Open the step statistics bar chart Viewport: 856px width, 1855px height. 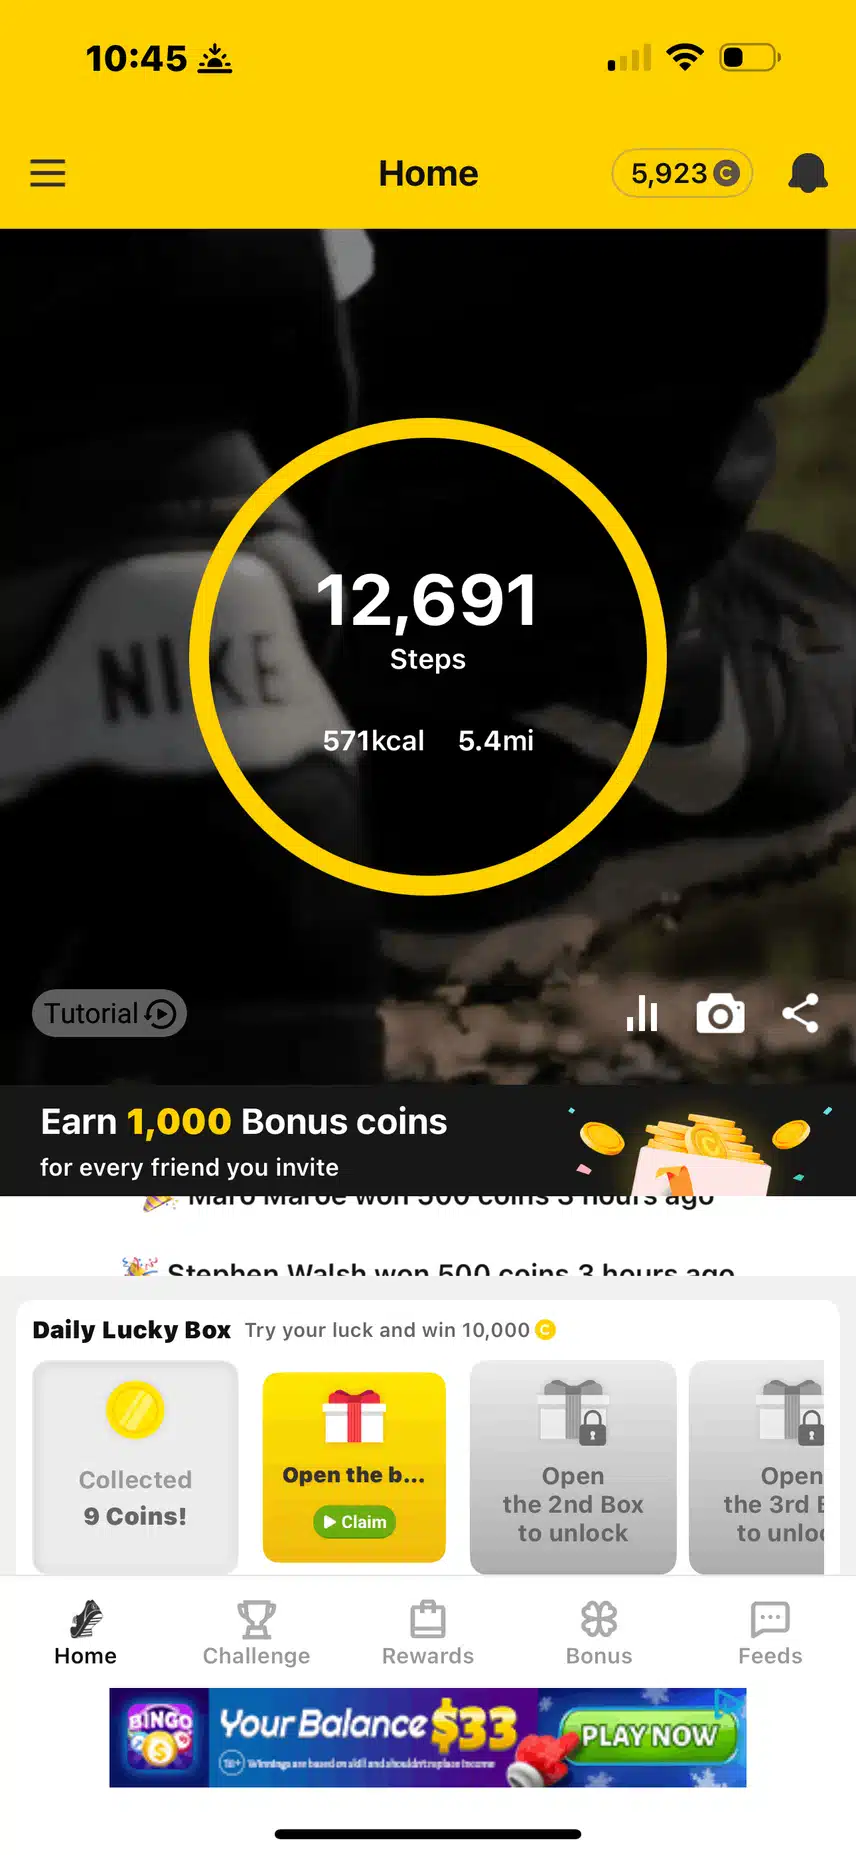pyautogui.click(x=642, y=1014)
